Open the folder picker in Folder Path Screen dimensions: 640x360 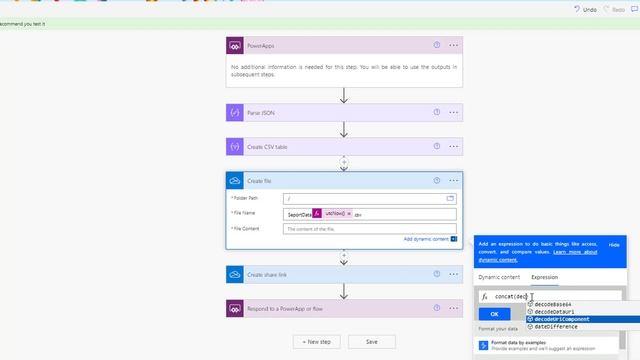tap(450, 198)
